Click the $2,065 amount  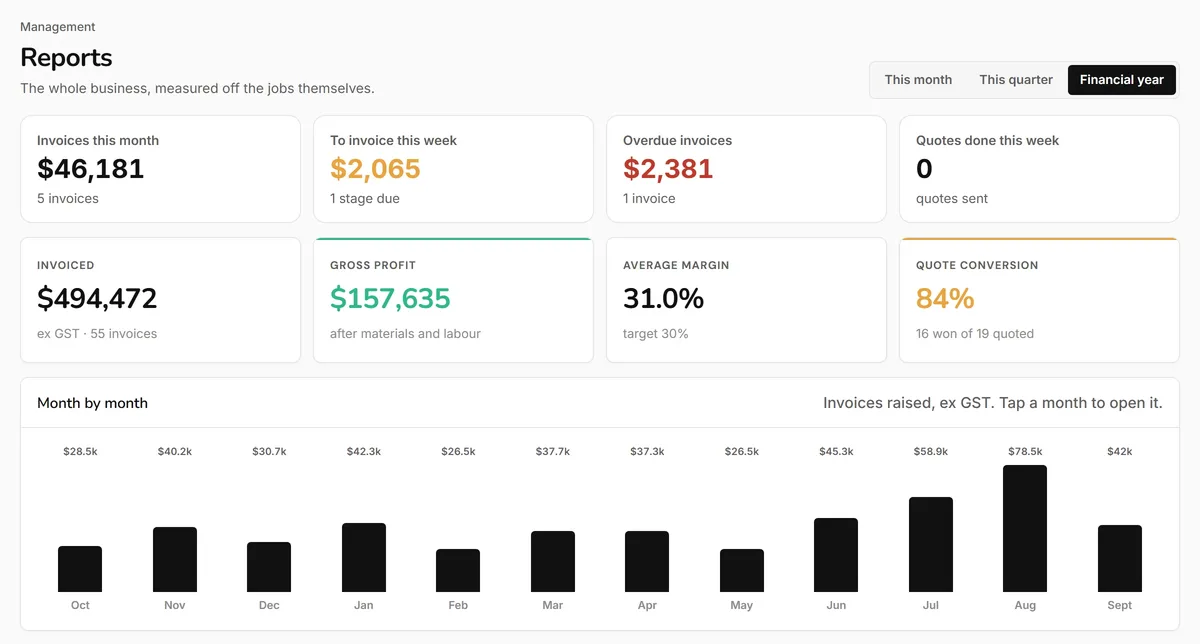coord(375,169)
